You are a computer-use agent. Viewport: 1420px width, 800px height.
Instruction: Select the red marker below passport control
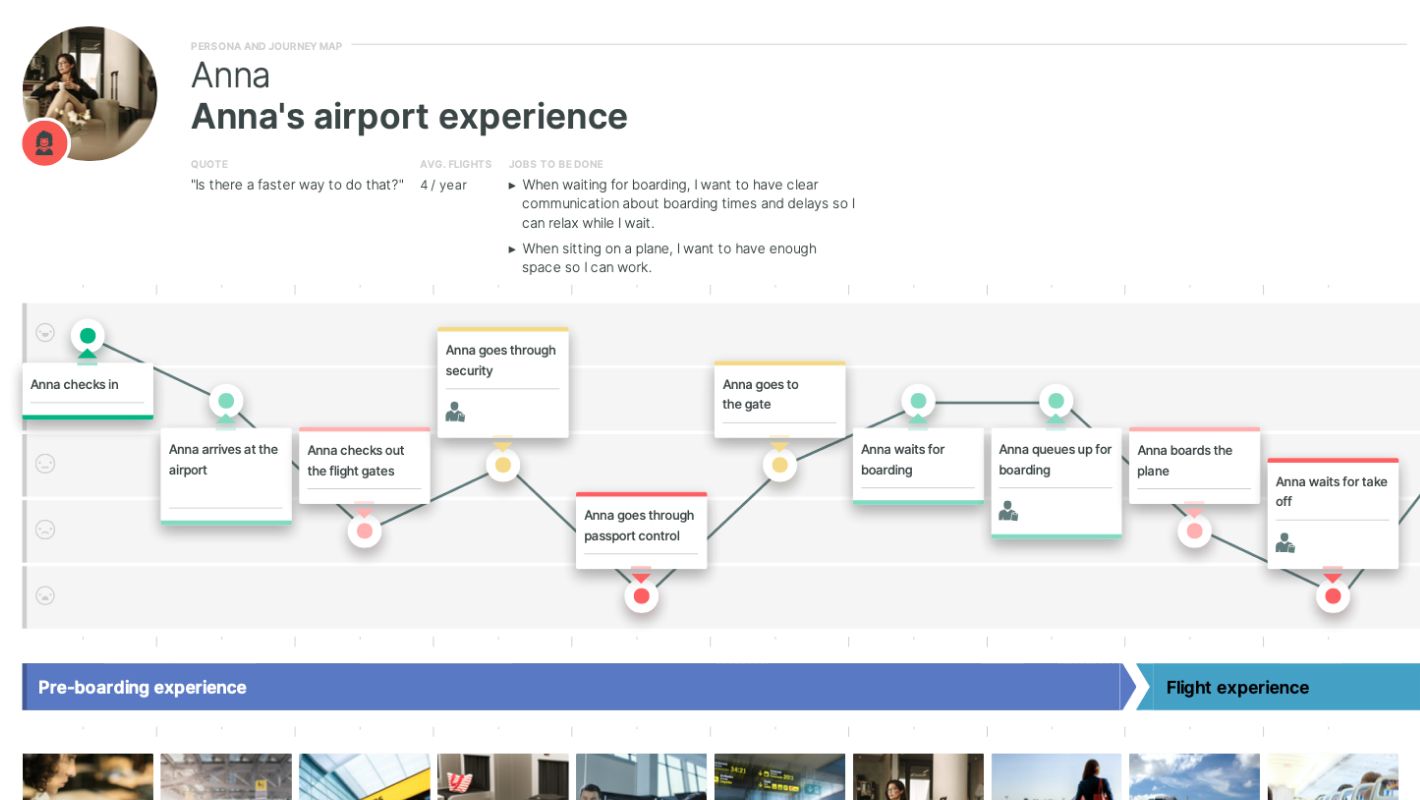tap(641, 596)
